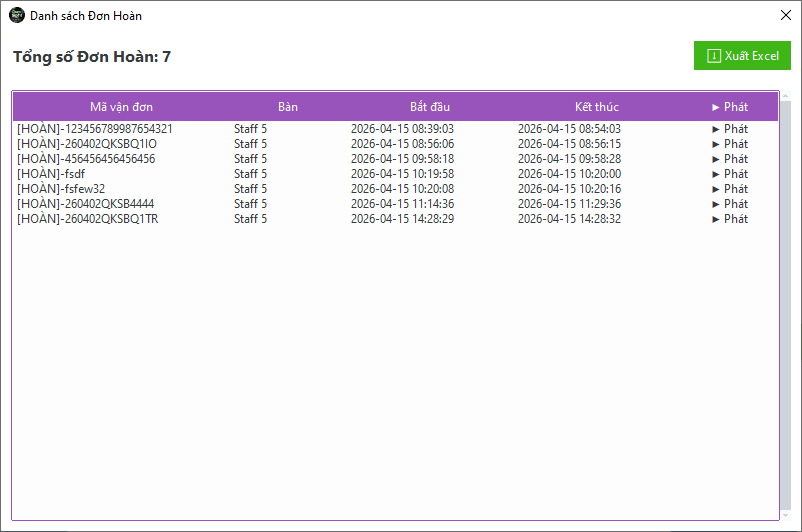
Task: Select the [HOÀN]-fsfew32 order row
Action: tap(61, 189)
